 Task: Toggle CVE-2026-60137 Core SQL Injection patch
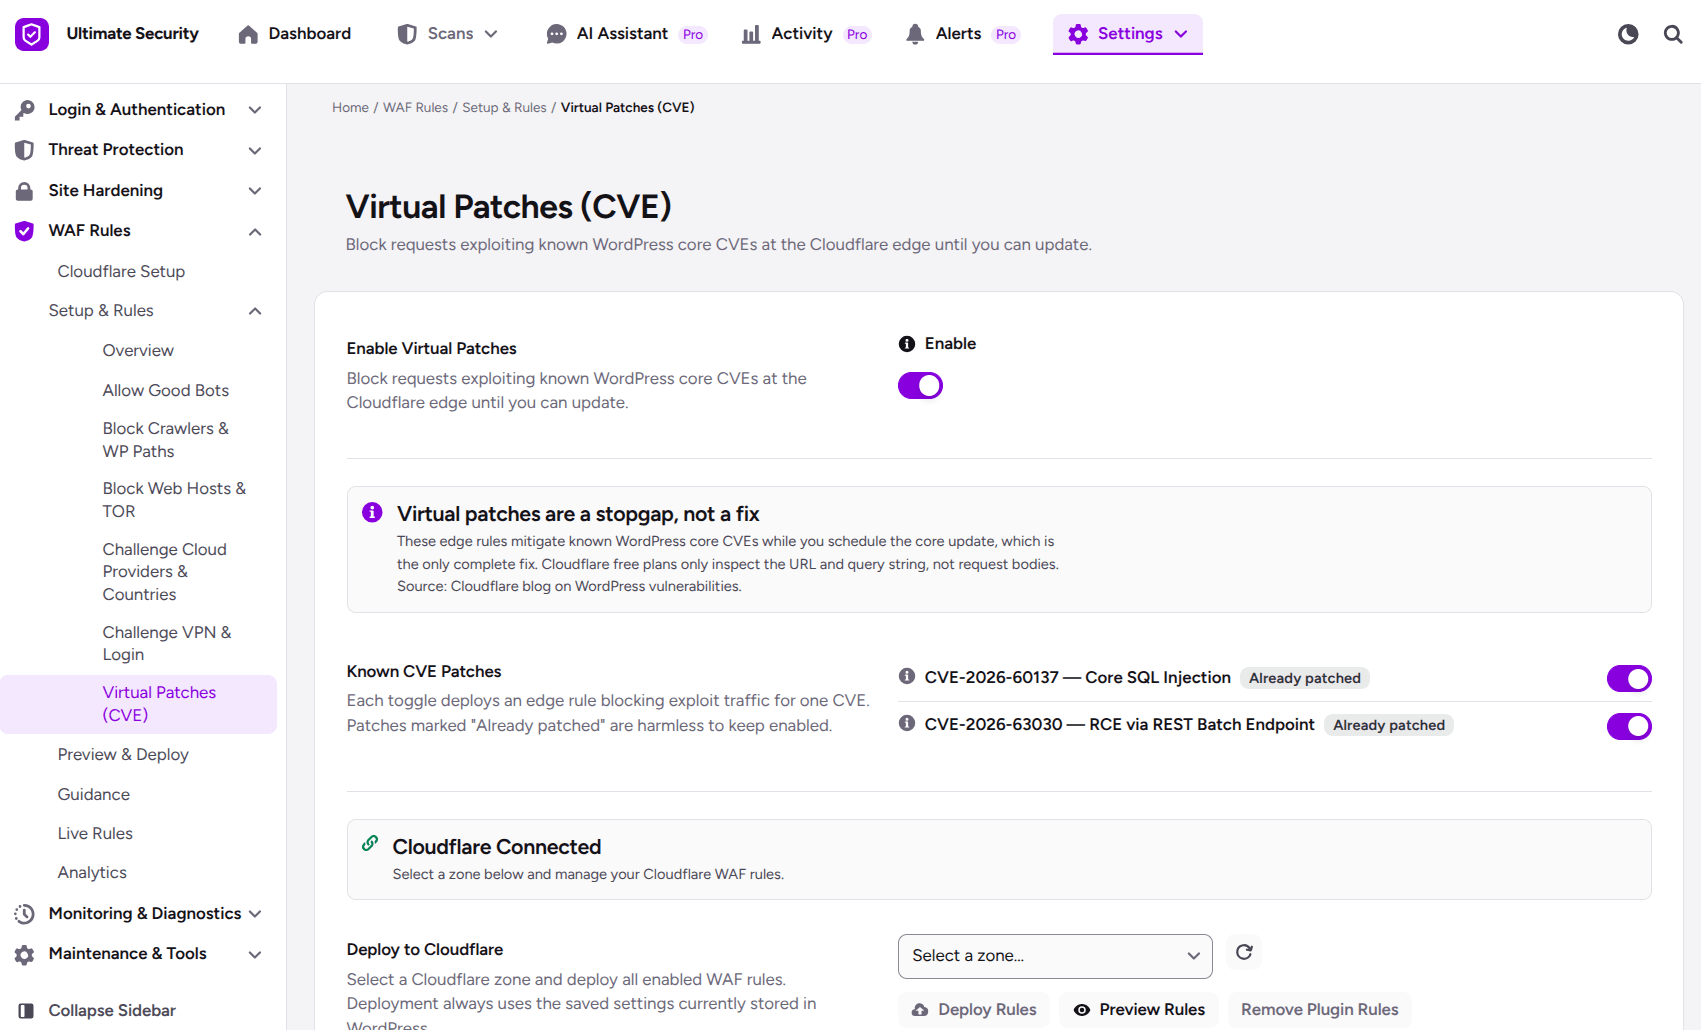tap(1629, 679)
